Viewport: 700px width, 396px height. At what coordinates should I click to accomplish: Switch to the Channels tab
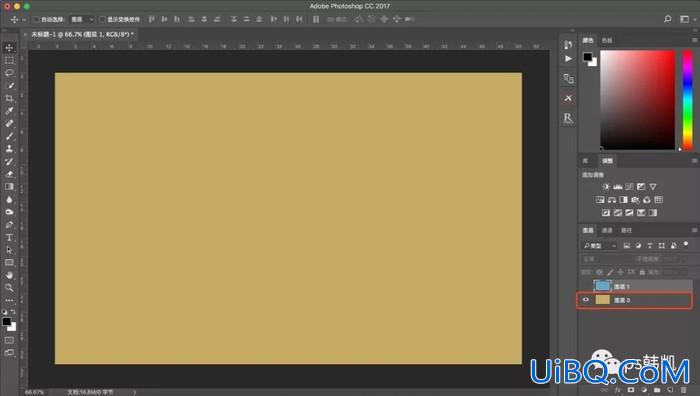click(607, 230)
